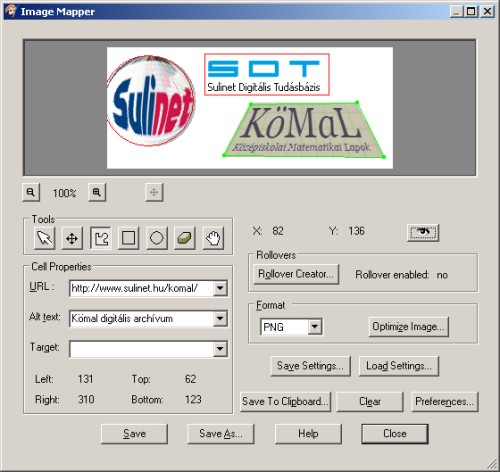Select the SDT rectangular hotspot

(x=267, y=75)
